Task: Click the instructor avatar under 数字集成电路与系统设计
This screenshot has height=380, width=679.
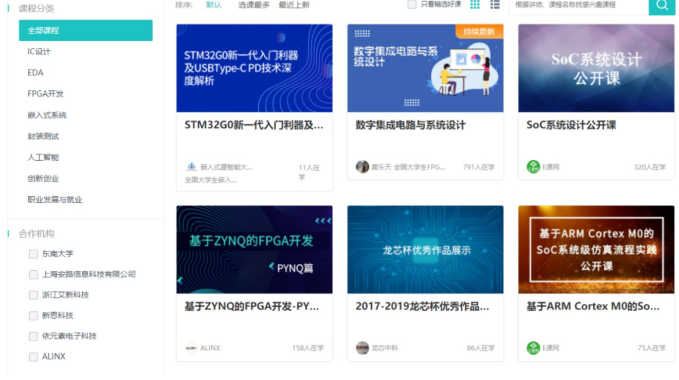Action: [362, 167]
